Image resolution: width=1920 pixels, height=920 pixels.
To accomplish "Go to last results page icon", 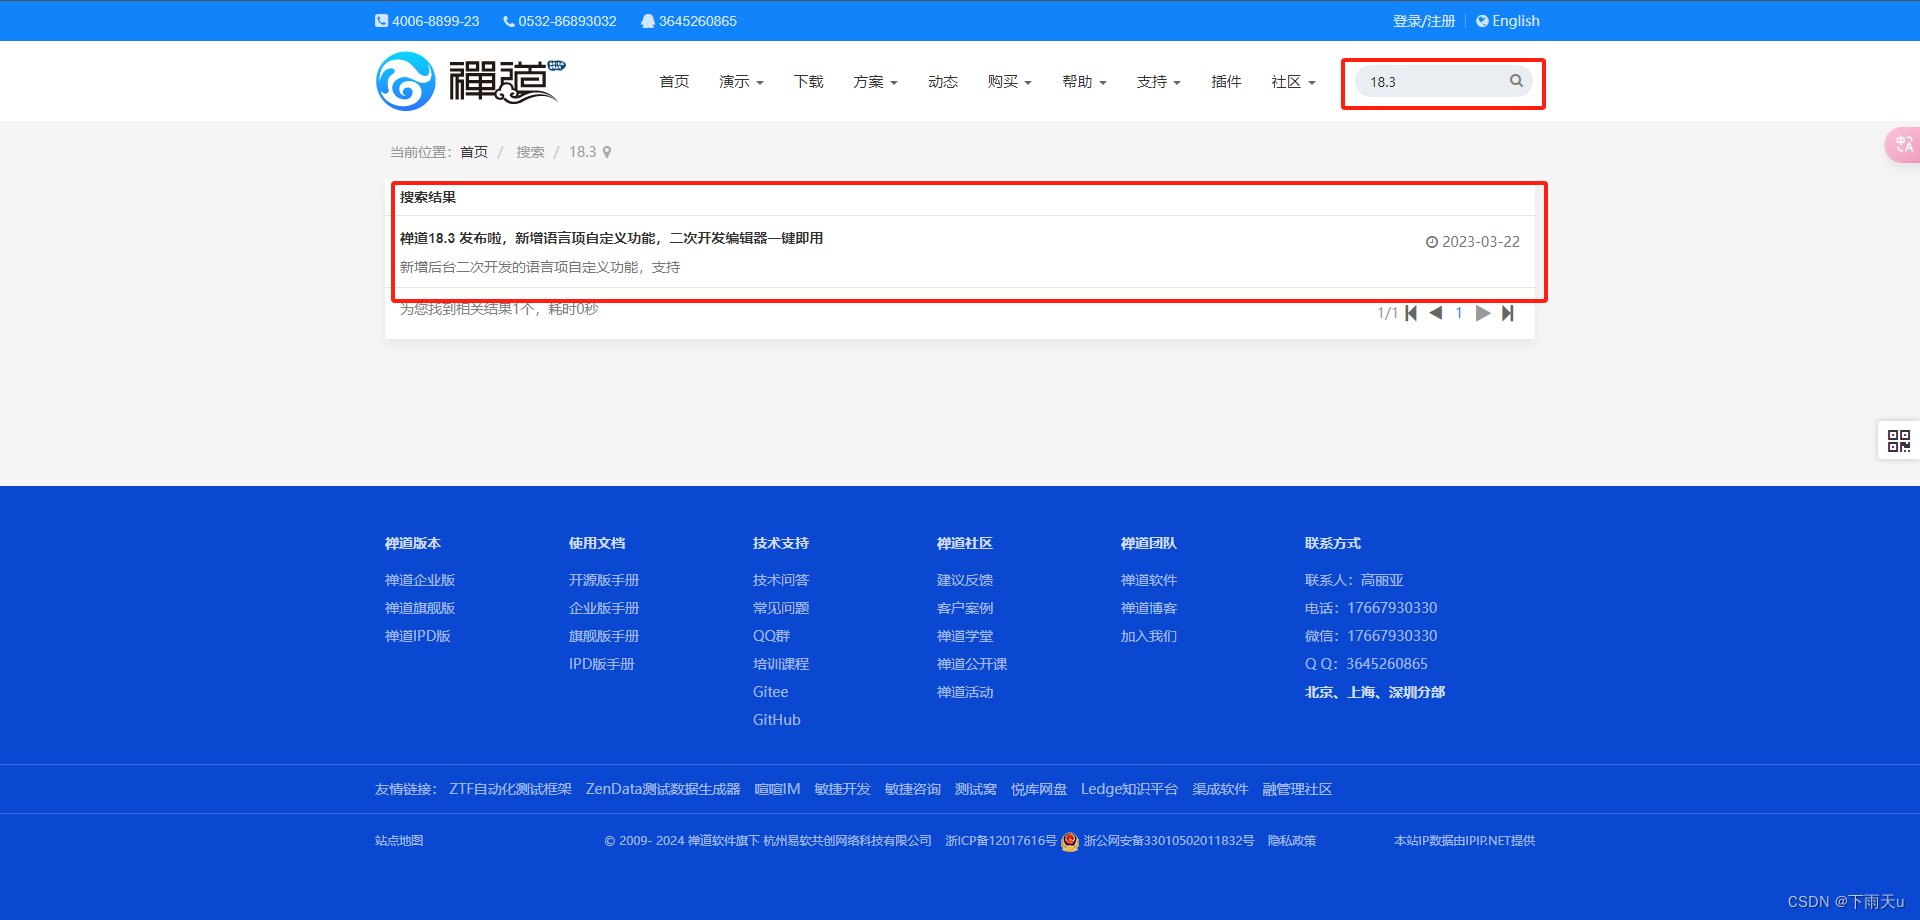I will click(1508, 313).
